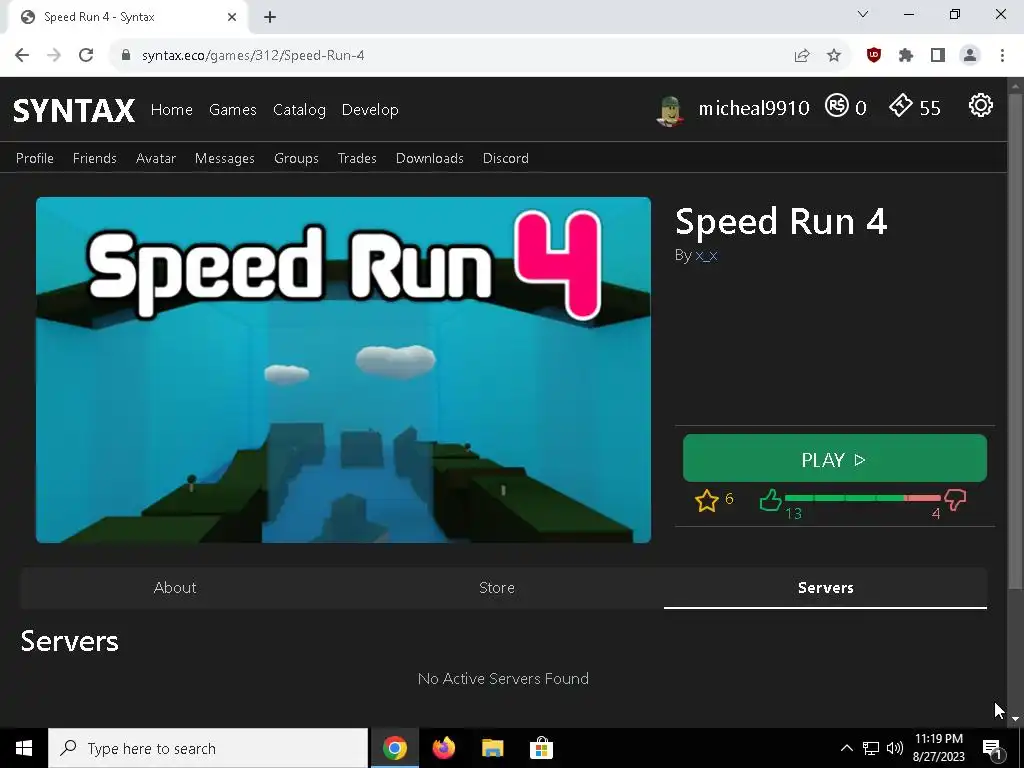Viewport: 1024px width, 768px height.
Task: Open the Chrome profile icon
Action: point(970,56)
